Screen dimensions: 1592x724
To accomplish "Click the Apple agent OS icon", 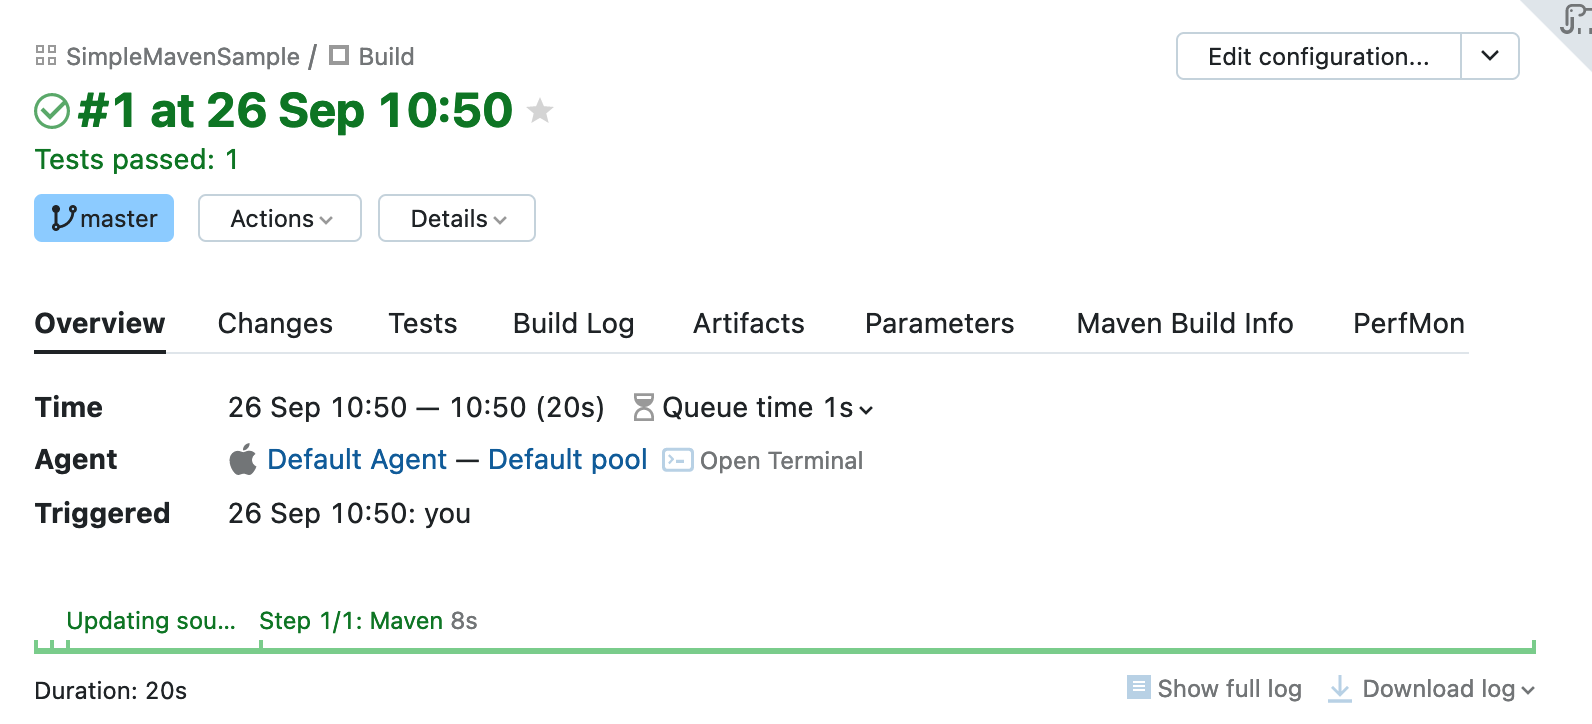I will pyautogui.click(x=243, y=460).
